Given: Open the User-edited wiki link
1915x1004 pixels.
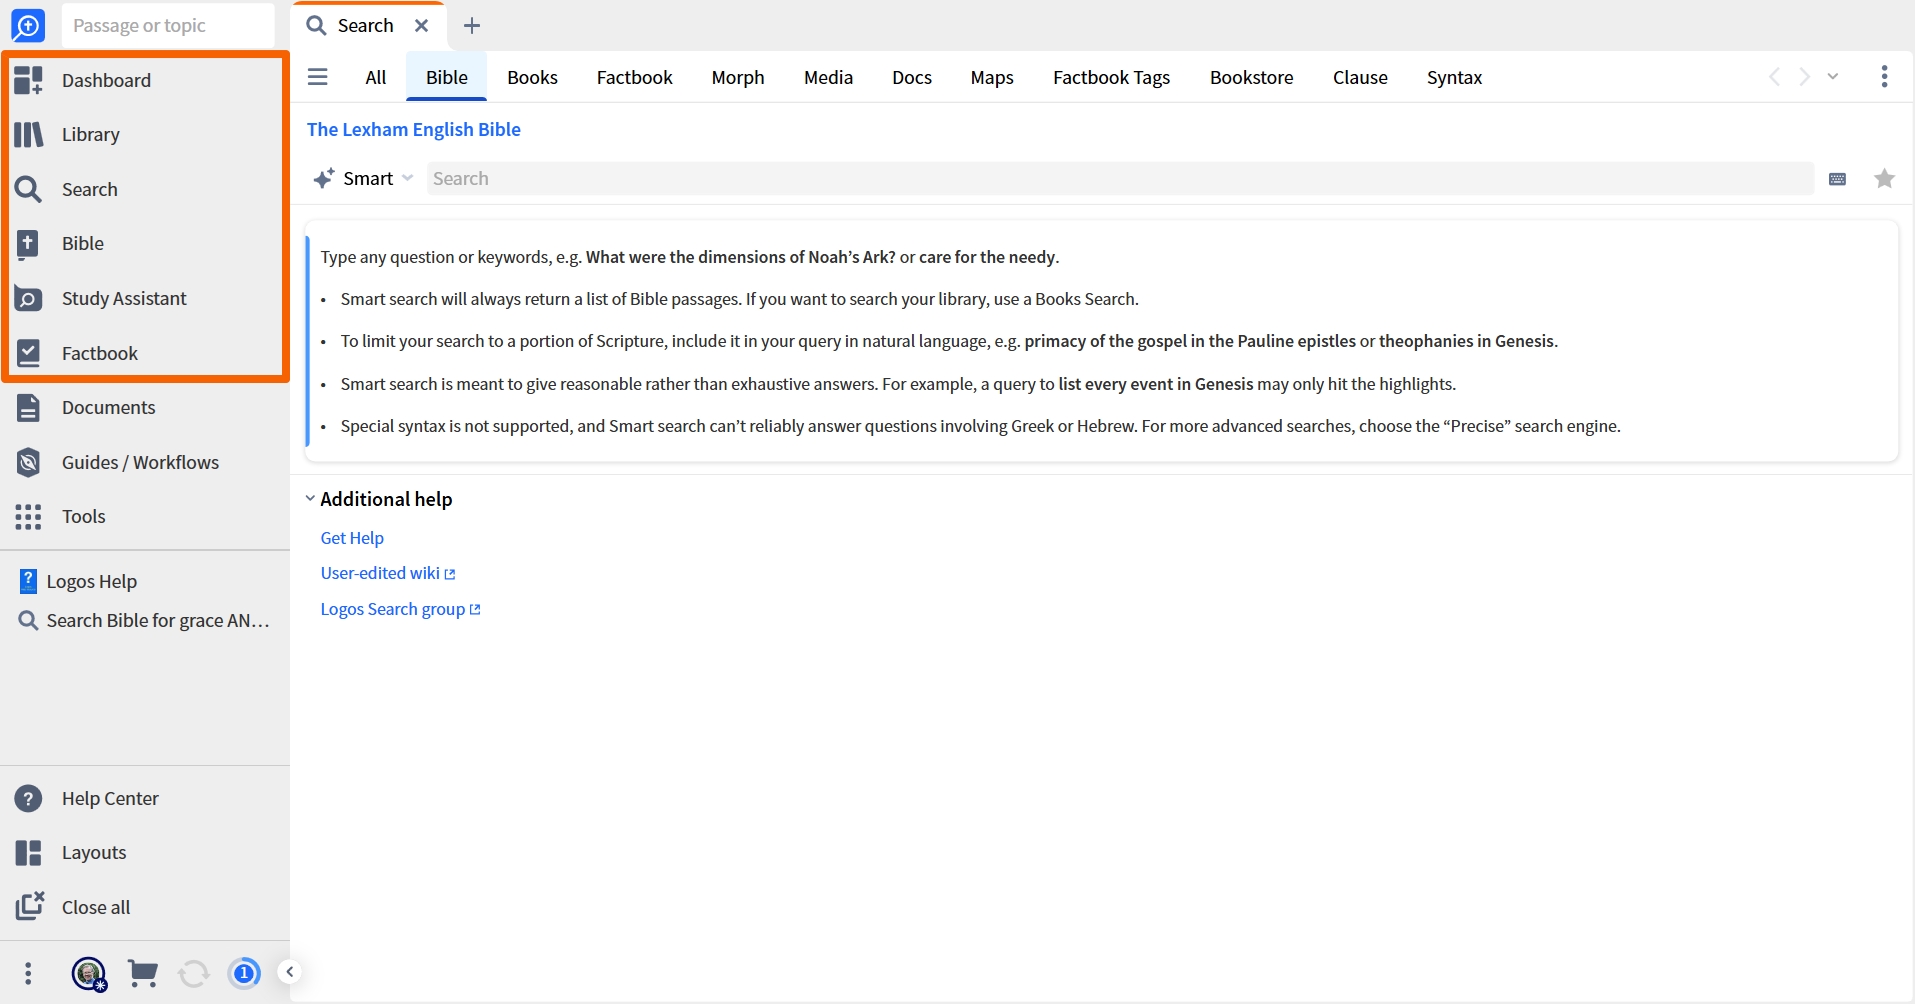Looking at the screenshot, I should point(388,573).
